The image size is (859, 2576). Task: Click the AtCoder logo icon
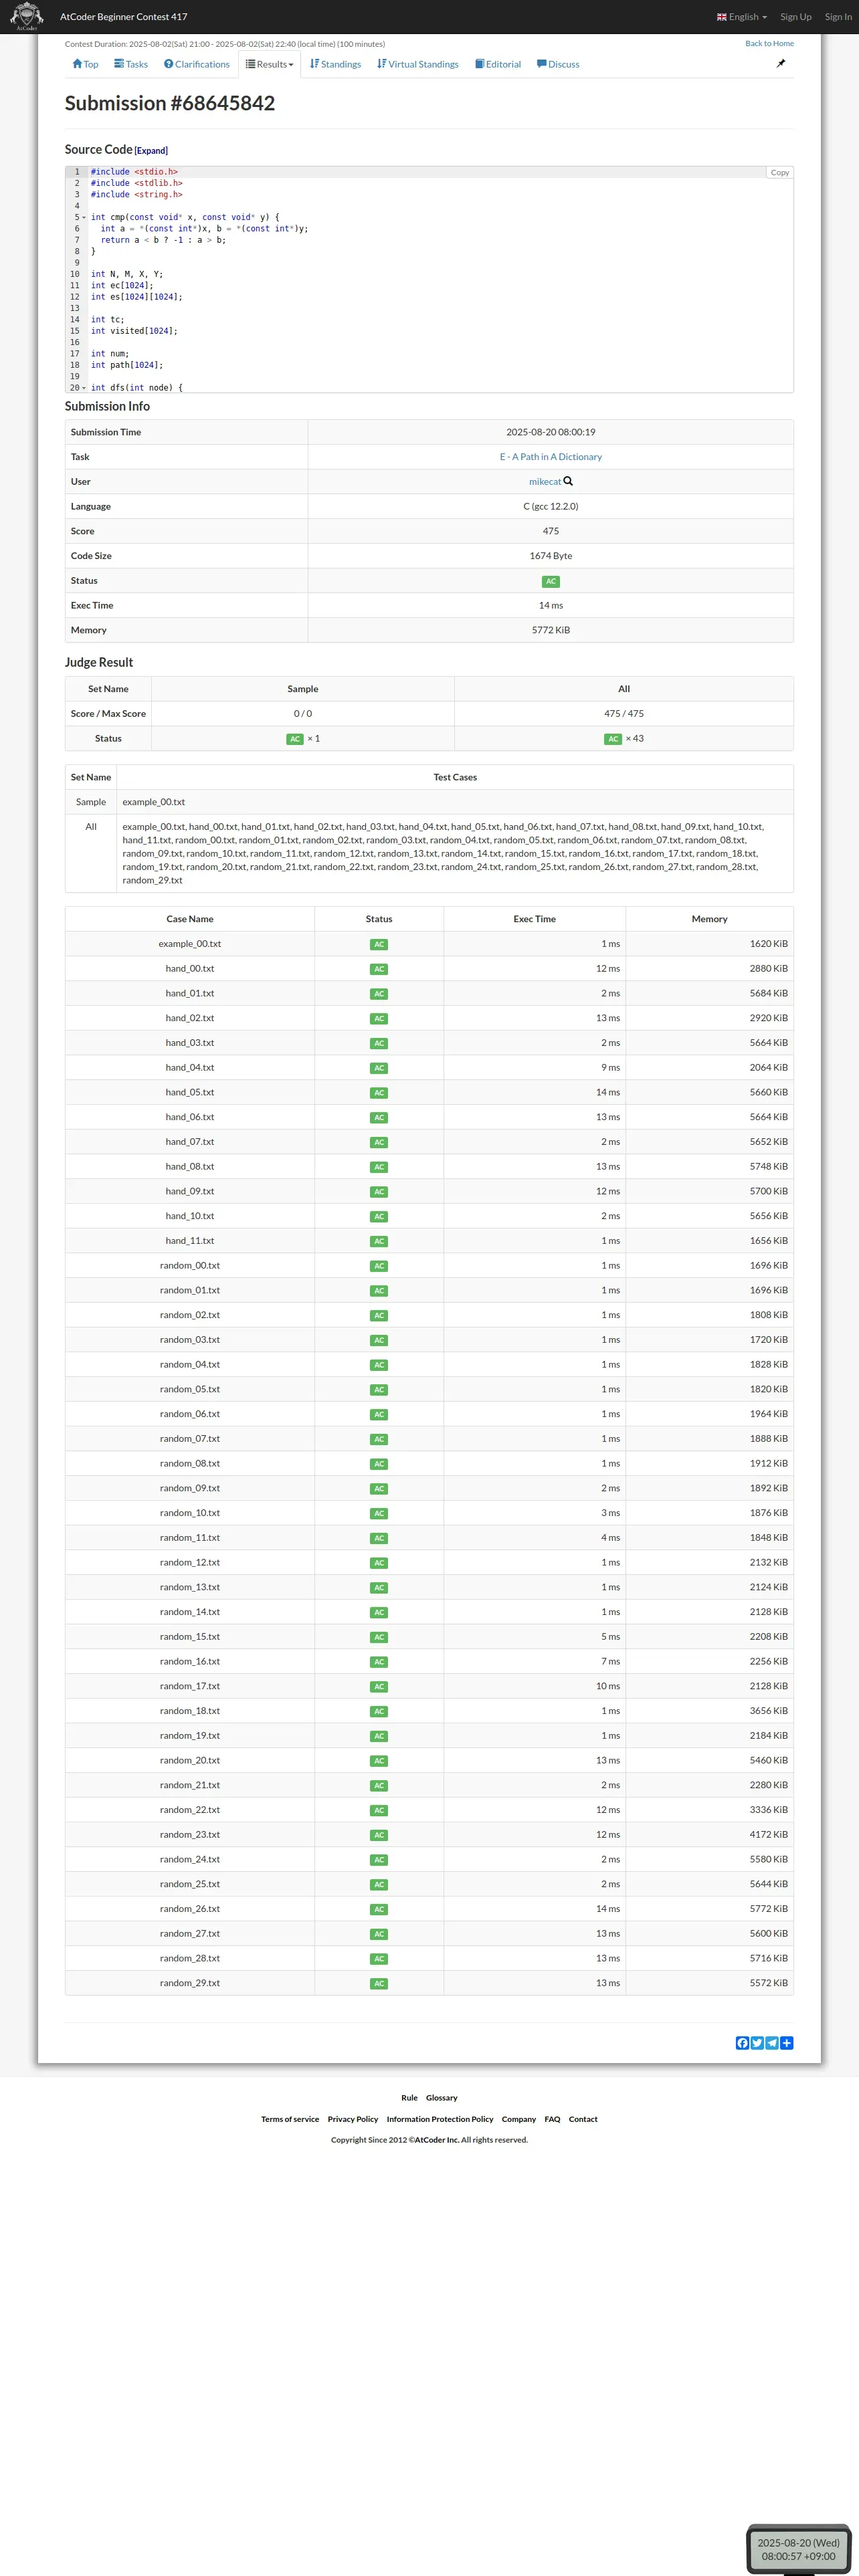[27, 16]
